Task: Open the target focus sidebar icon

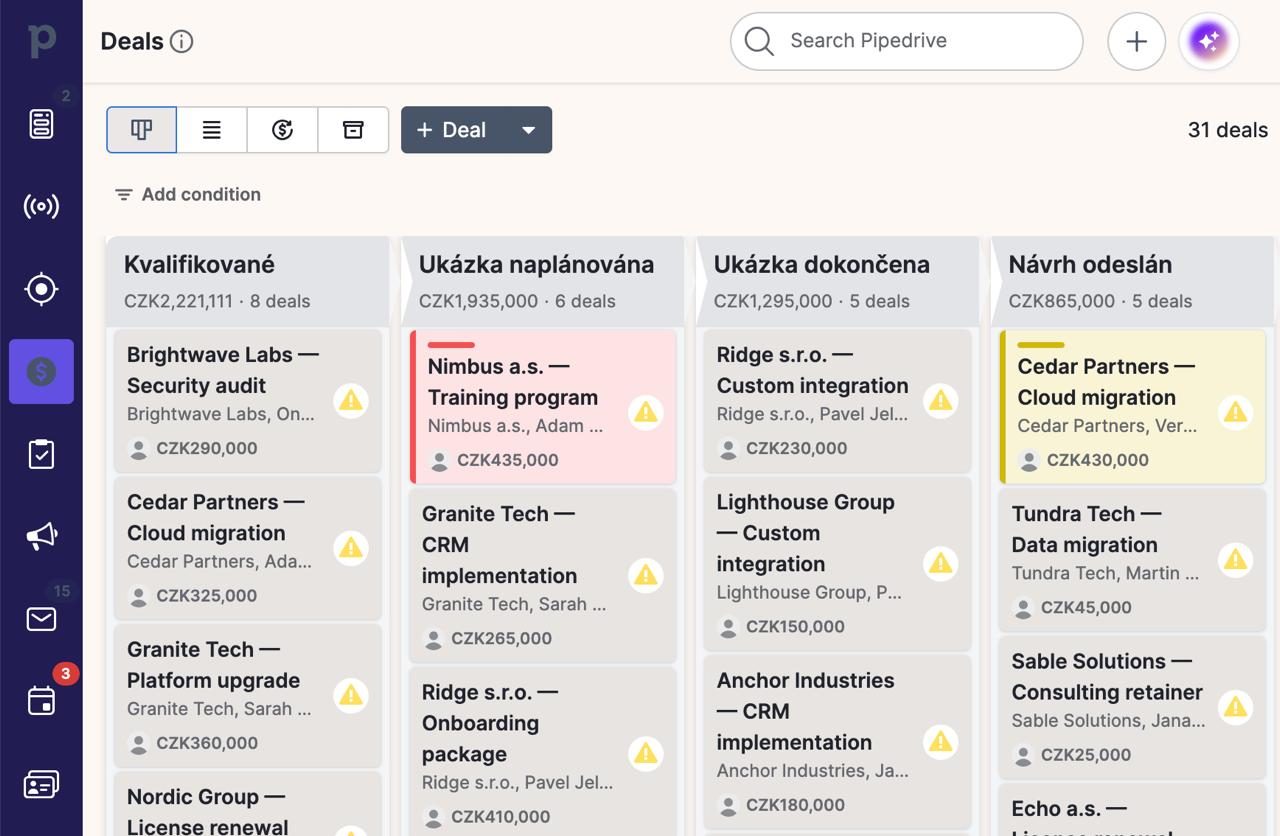Action: (41, 289)
